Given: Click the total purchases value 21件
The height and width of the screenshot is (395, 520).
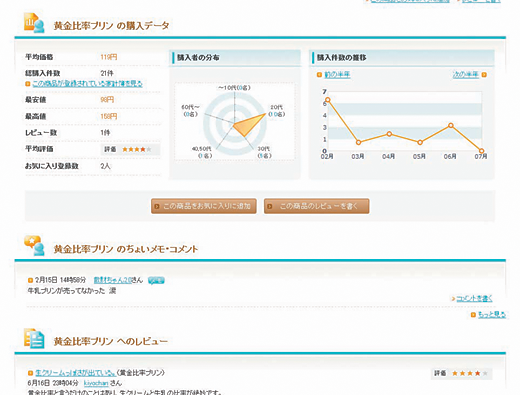Looking at the screenshot, I should pos(107,73).
